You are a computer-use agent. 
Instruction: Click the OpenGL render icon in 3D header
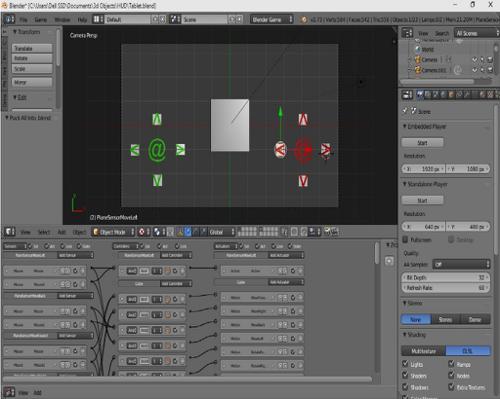coord(328,232)
